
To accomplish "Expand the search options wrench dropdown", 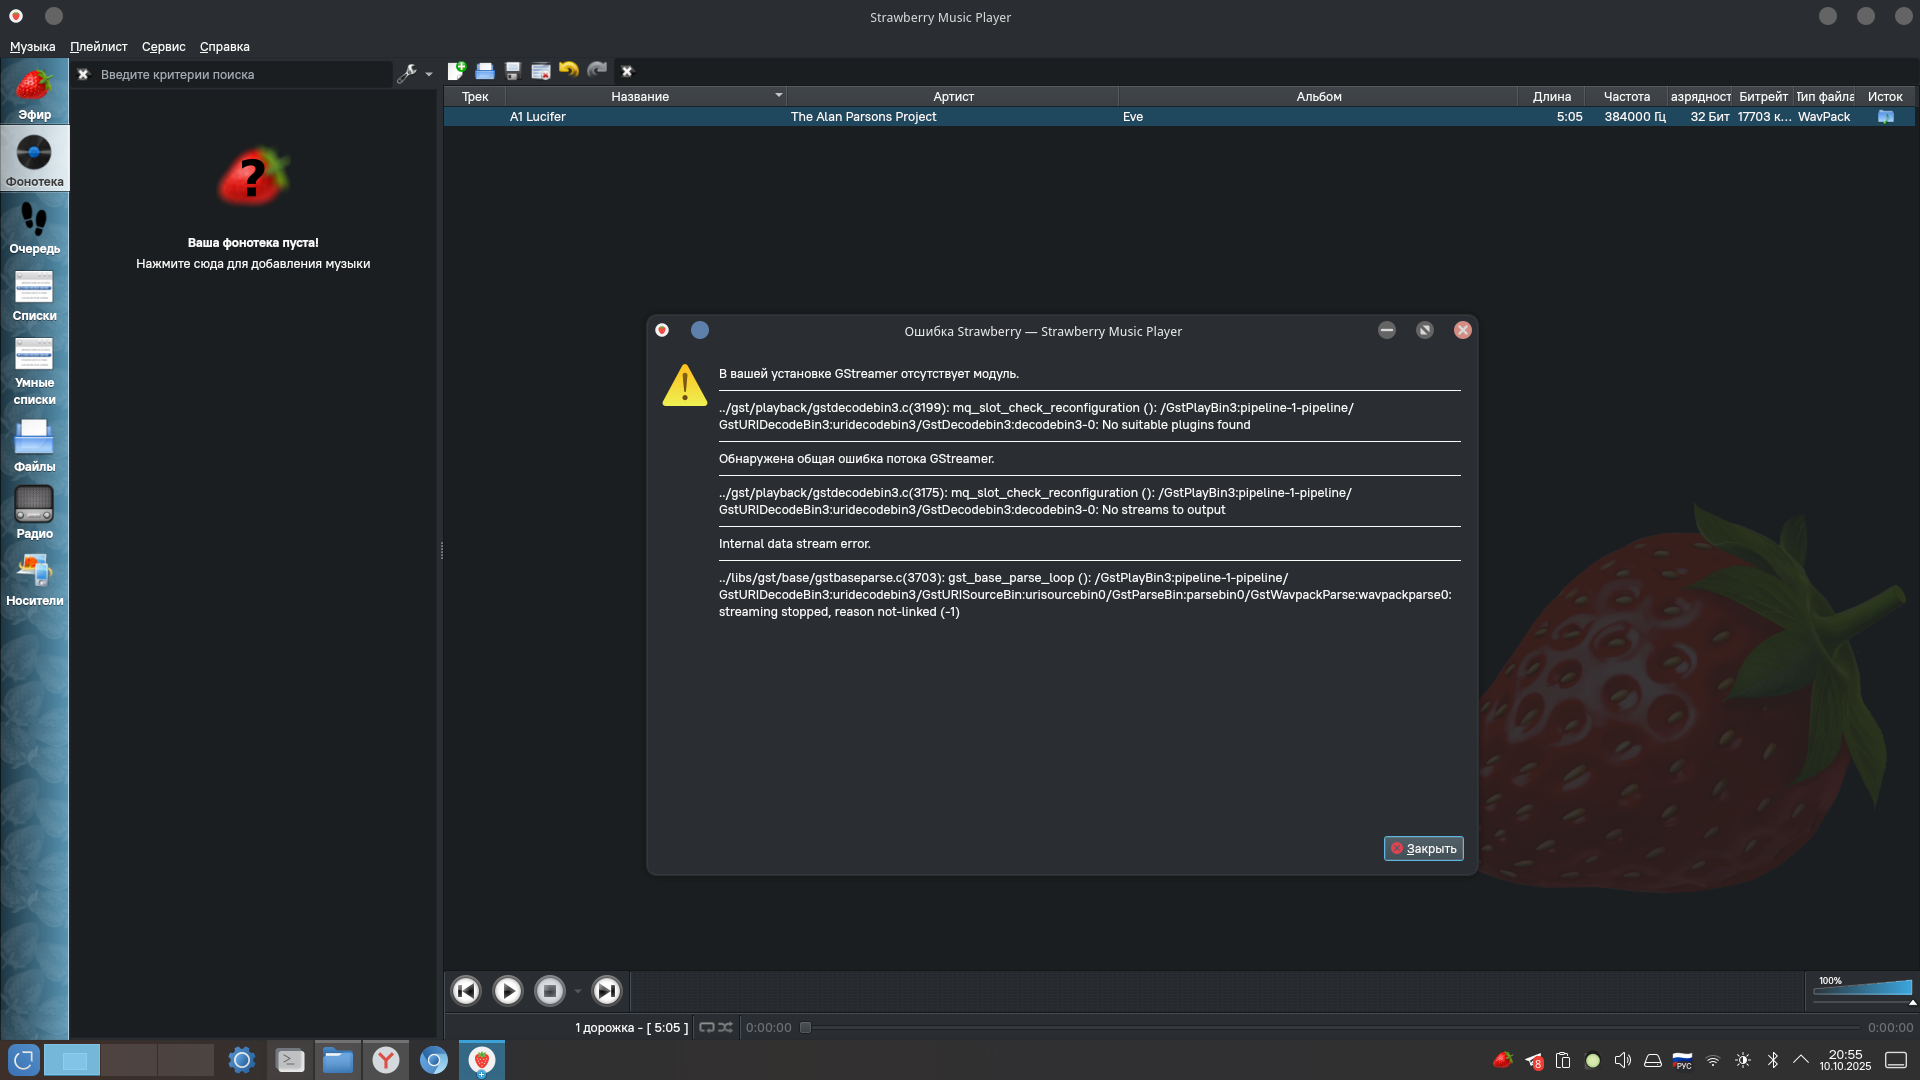I will (414, 73).
